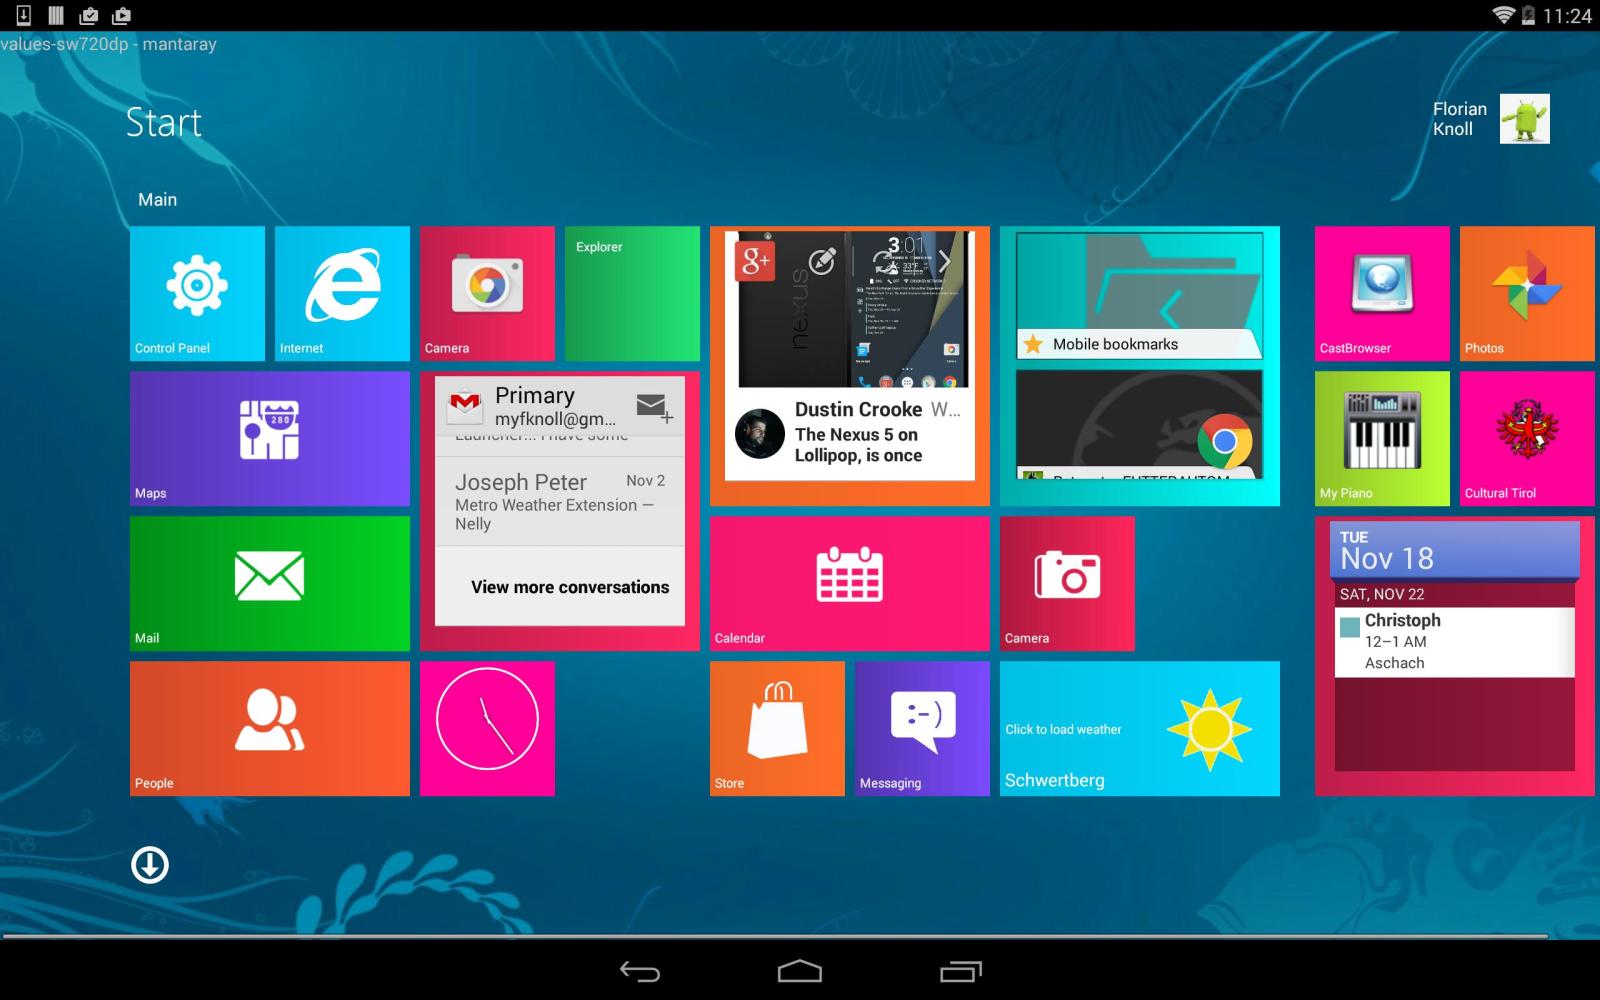Expand all apps with the down arrow
The image size is (1600, 1000).
[x=148, y=863]
